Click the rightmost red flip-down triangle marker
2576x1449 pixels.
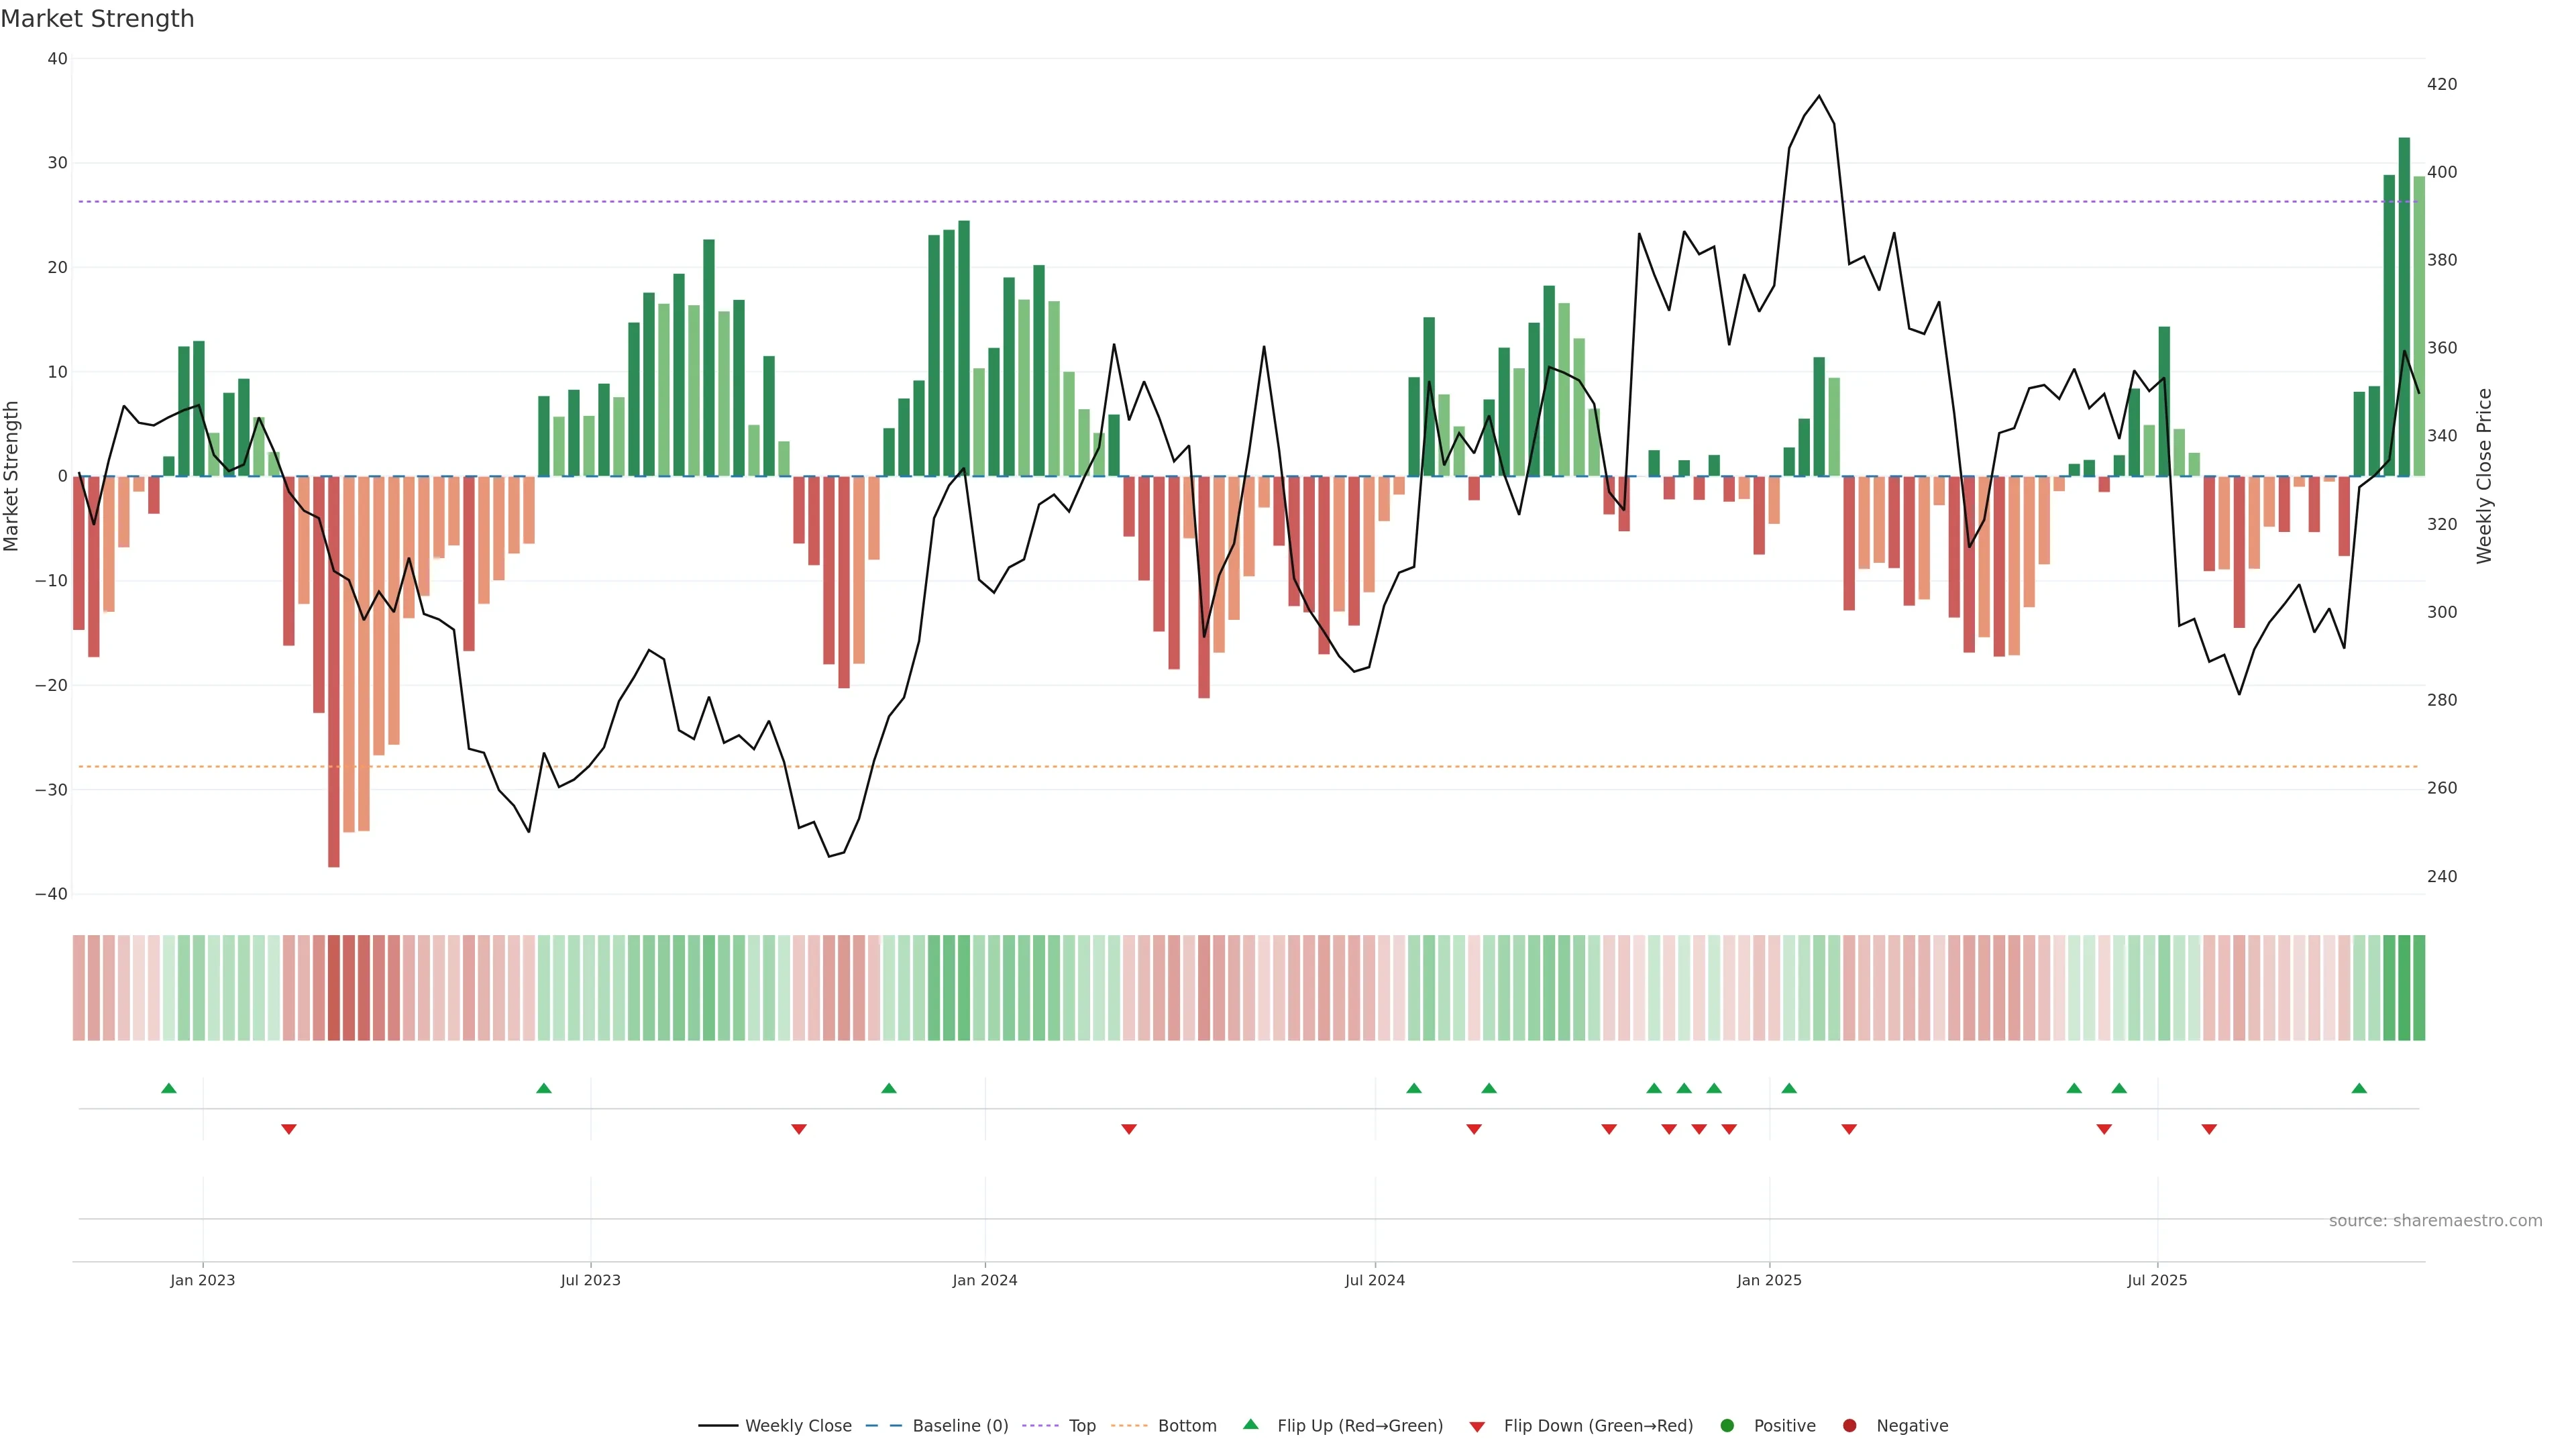tap(2209, 1129)
